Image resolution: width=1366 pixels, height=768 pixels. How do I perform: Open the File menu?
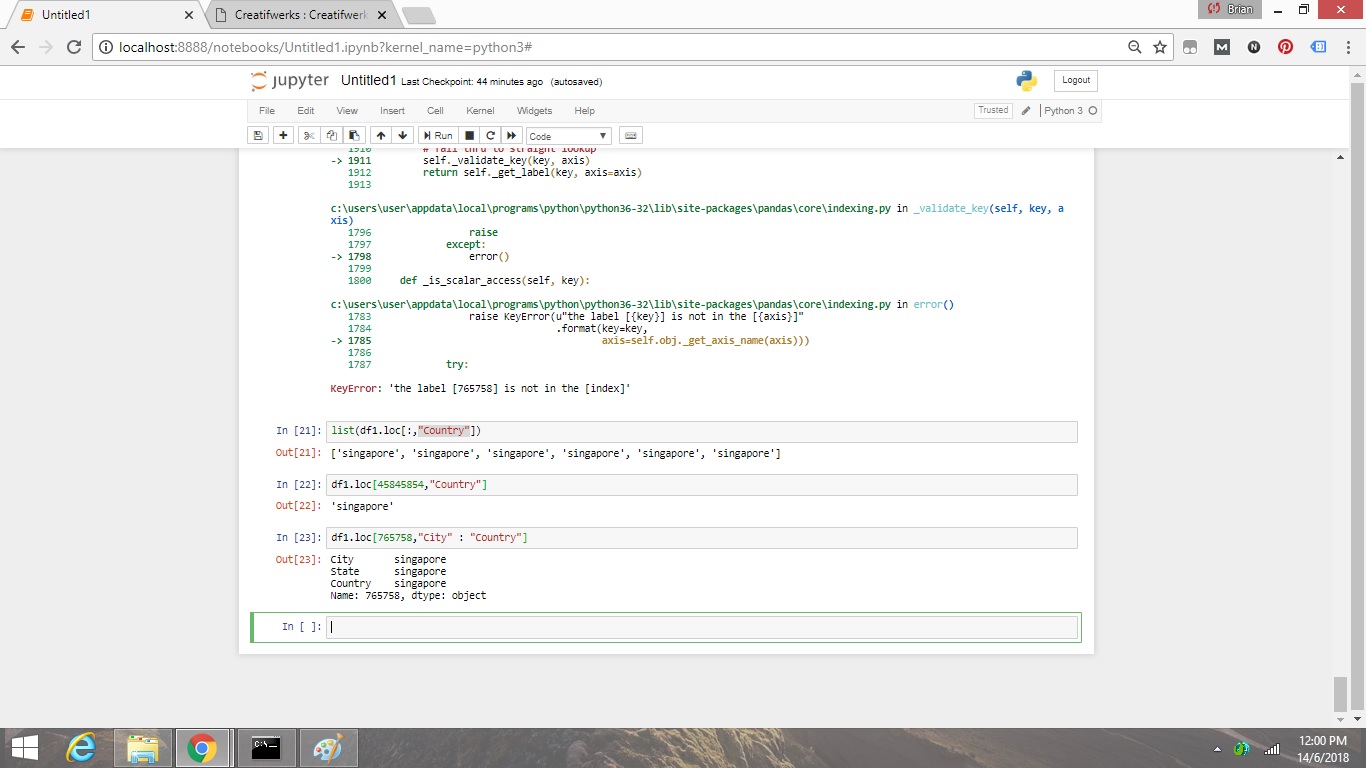(267, 111)
